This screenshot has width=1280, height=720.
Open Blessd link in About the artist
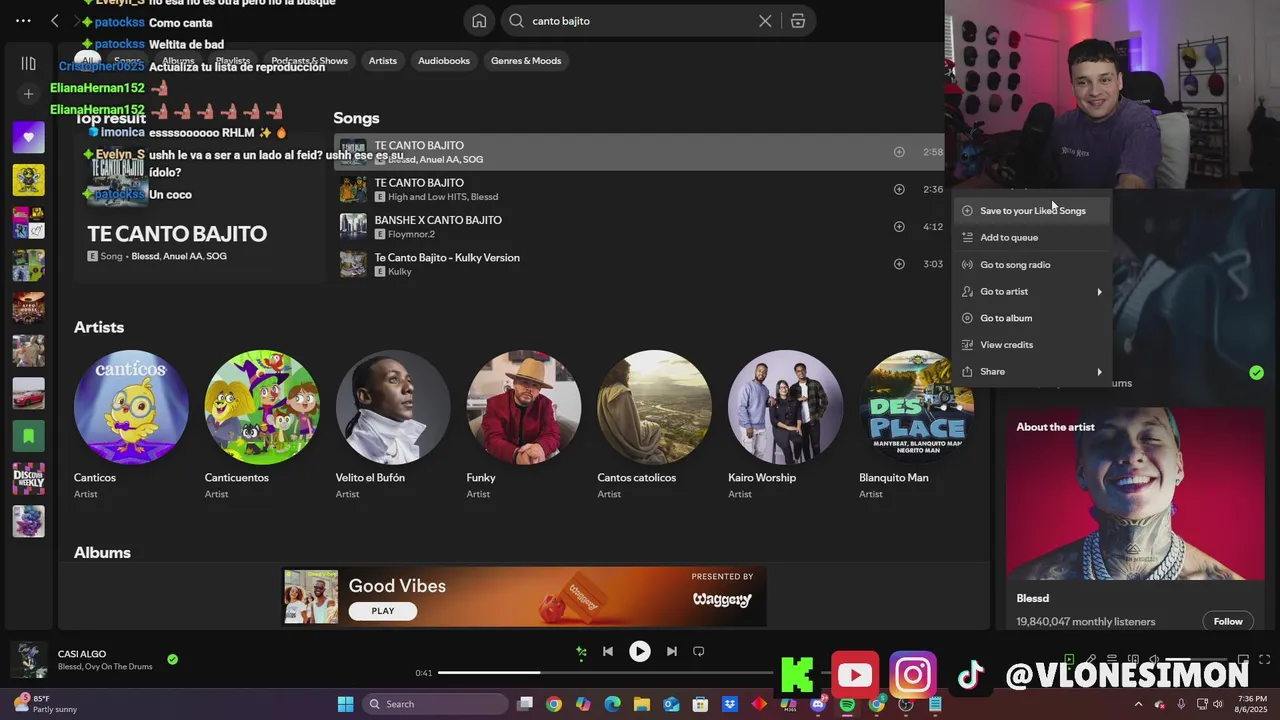1033,598
